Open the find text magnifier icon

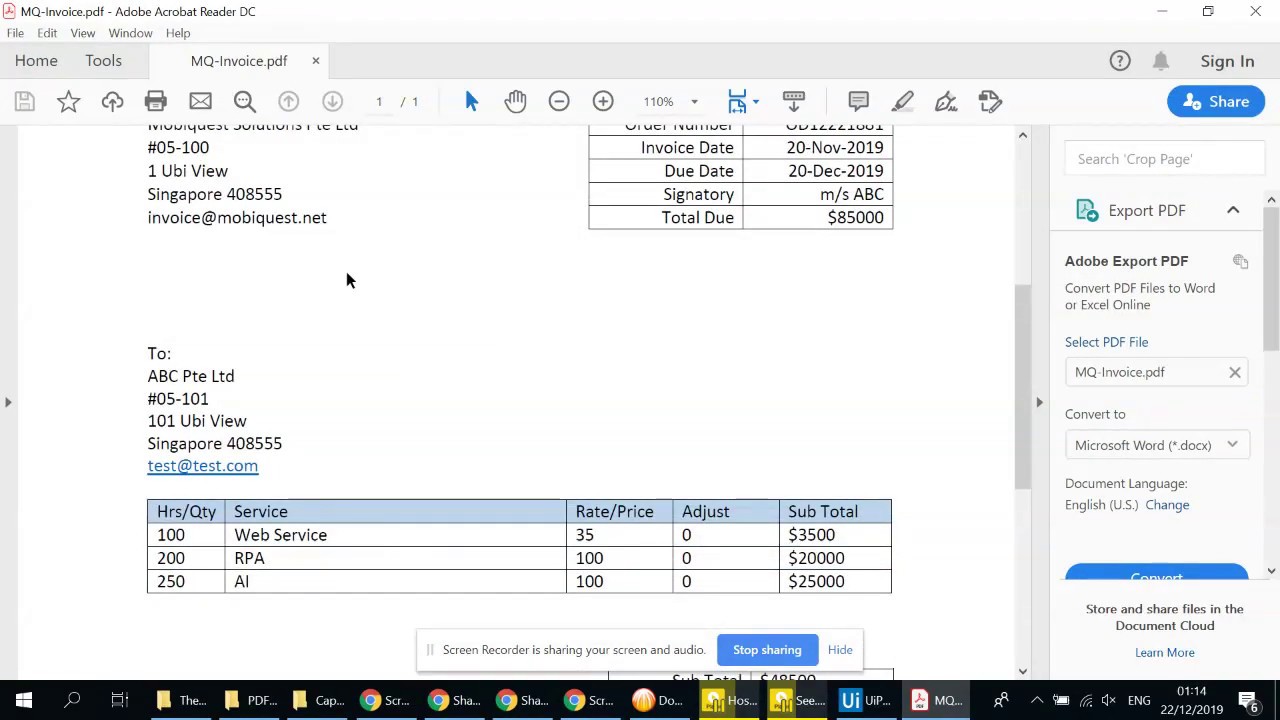coord(244,101)
